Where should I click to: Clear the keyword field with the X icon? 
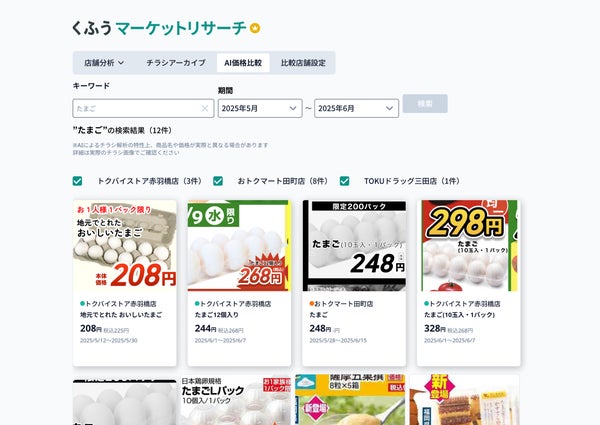click(205, 109)
